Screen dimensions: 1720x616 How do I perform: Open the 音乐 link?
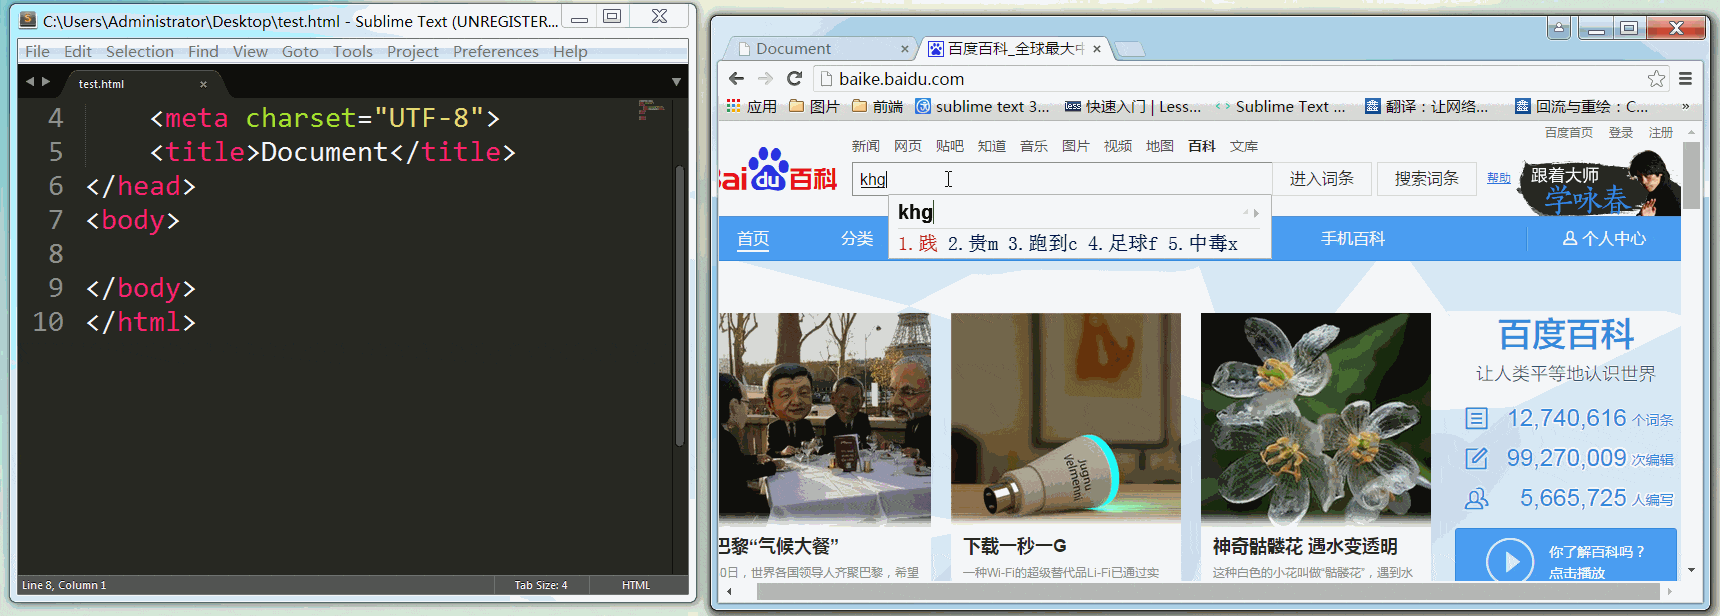(x=1034, y=146)
